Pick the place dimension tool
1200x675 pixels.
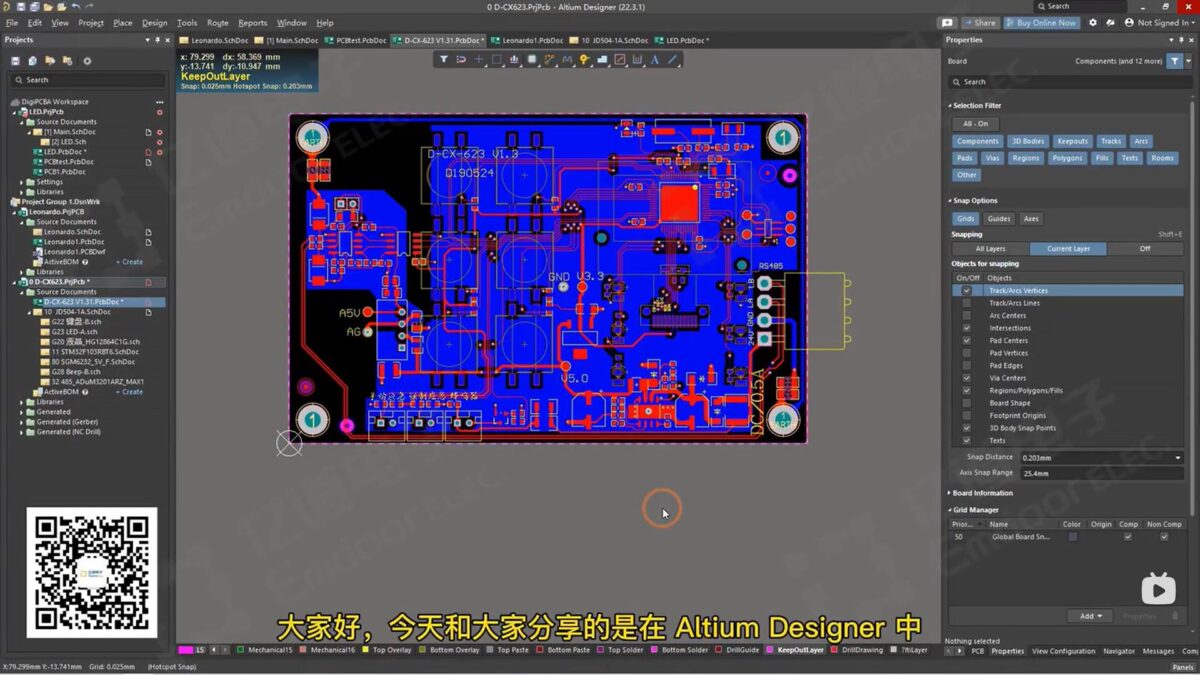click(637, 60)
